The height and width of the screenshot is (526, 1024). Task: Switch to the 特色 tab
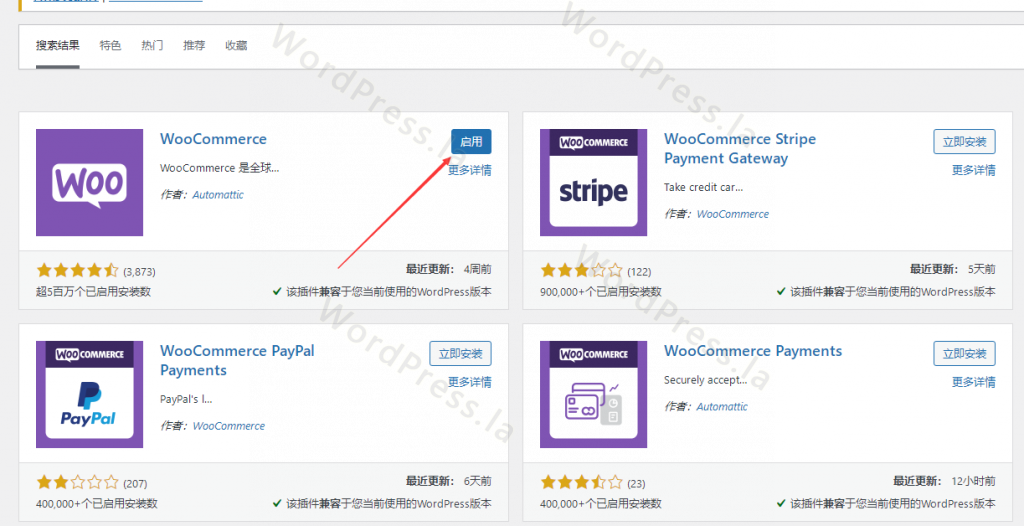[x=110, y=46]
